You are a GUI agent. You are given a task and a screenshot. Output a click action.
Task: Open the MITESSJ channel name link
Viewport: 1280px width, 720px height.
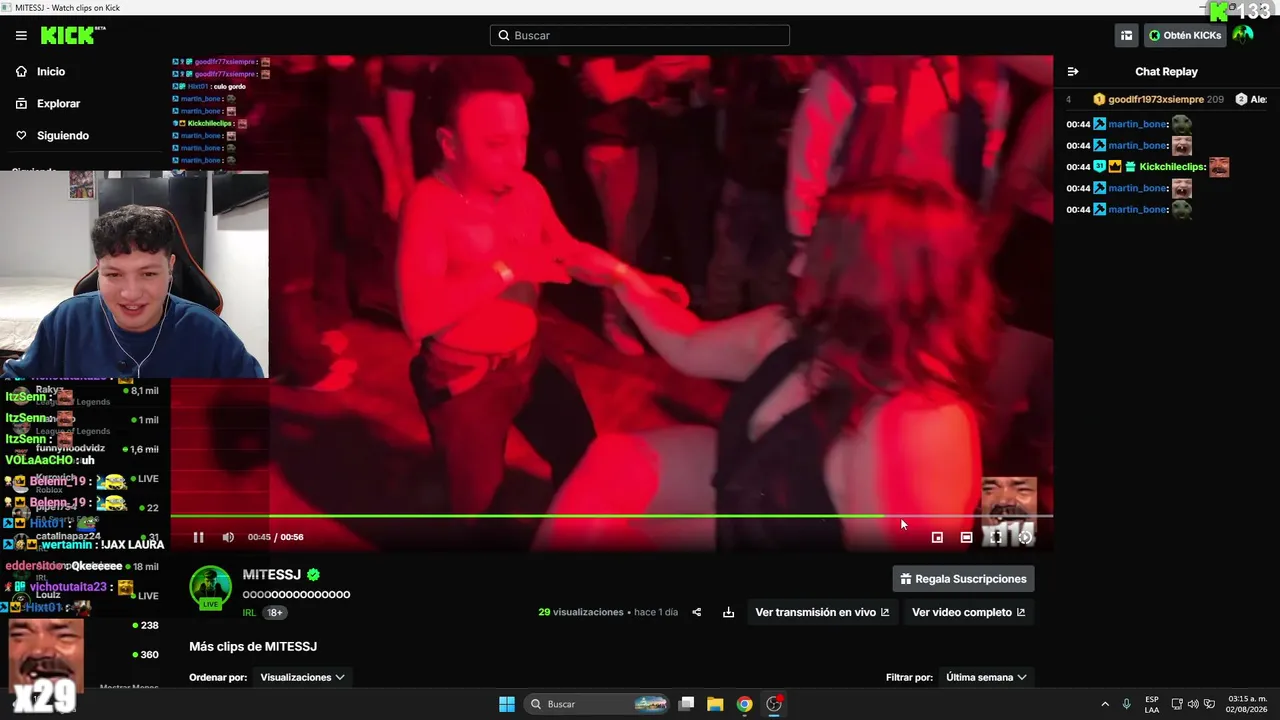coord(272,575)
